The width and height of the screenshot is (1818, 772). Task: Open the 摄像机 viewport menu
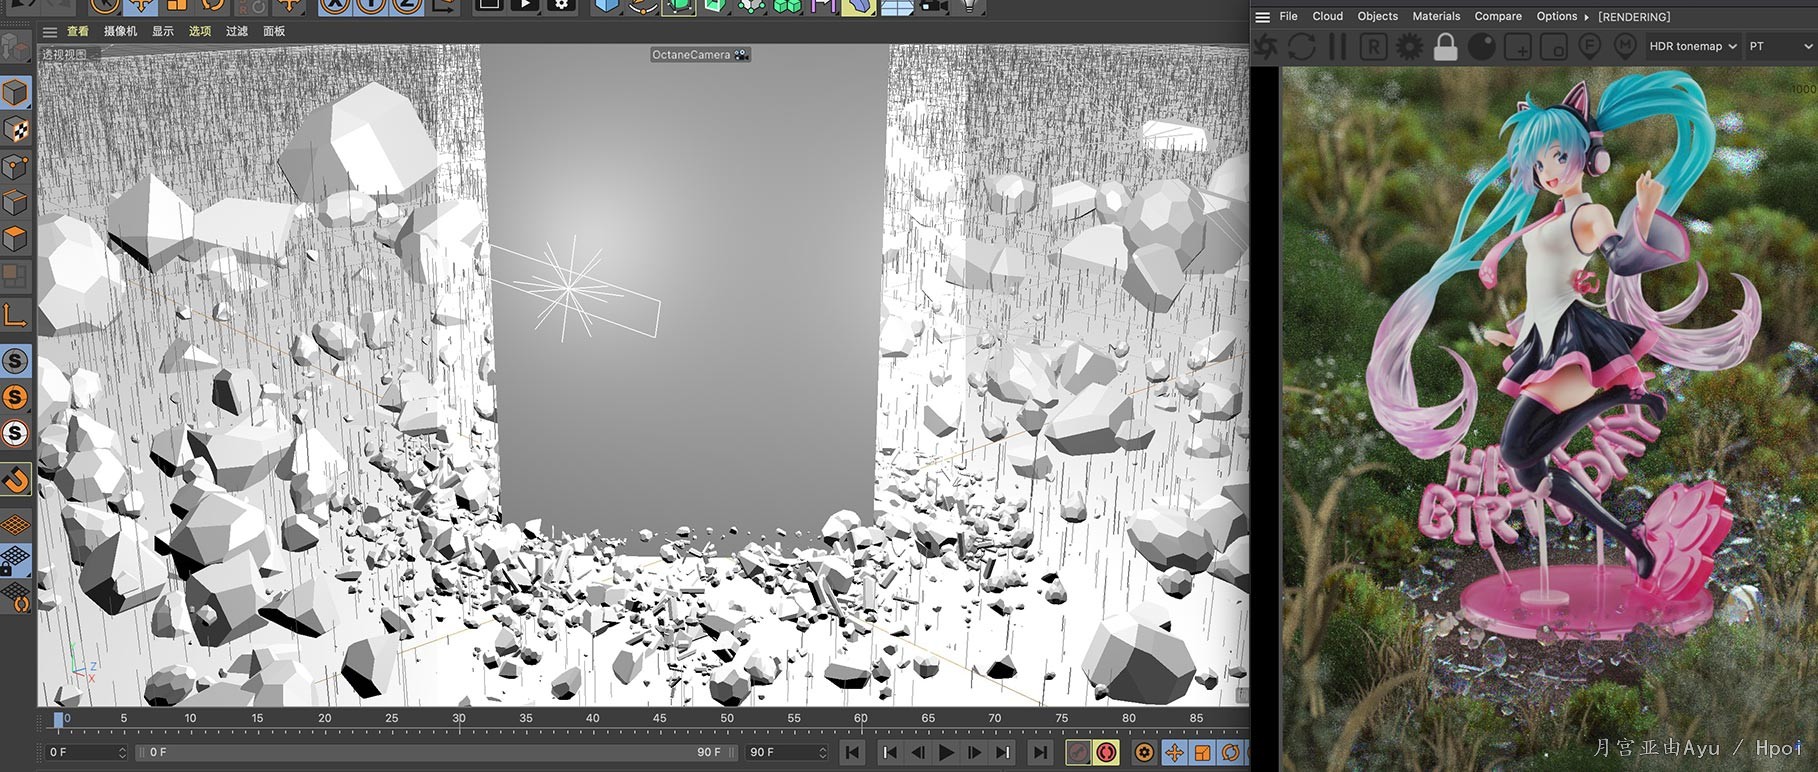(x=120, y=31)
